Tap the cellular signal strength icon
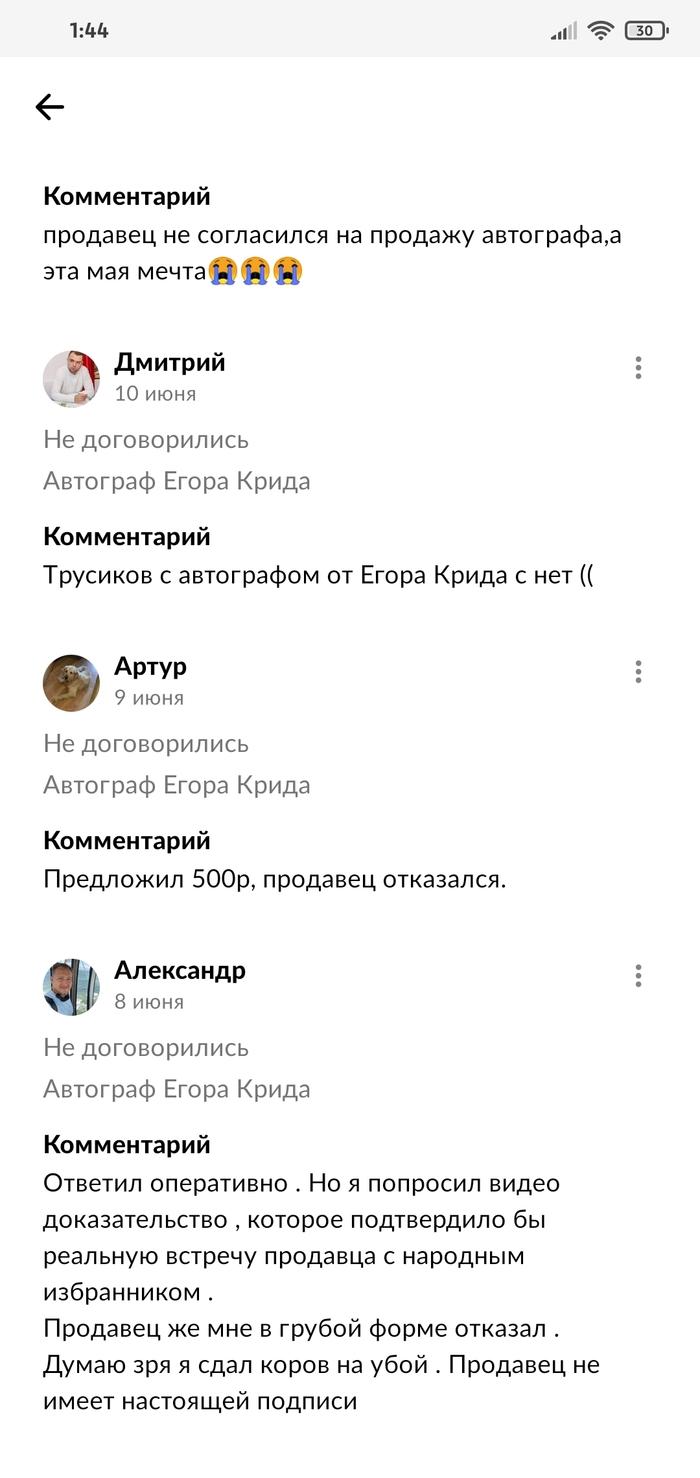The height and width of the screenshot is (1478, 700). (x=564, y=31)
